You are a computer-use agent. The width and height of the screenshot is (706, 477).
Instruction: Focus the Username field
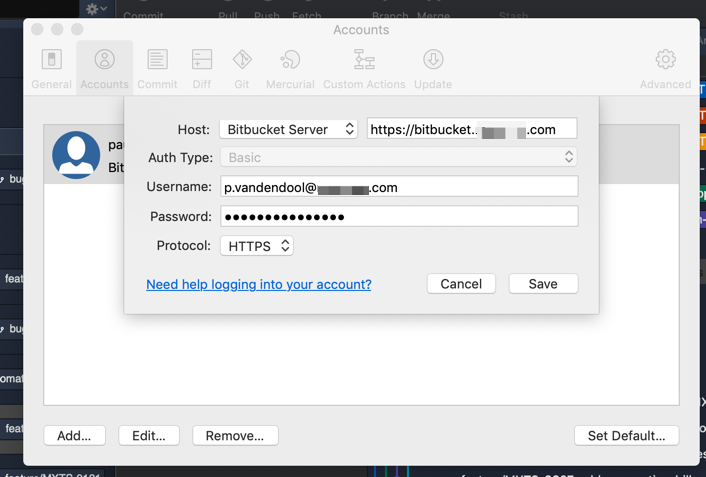click(399, 186)
